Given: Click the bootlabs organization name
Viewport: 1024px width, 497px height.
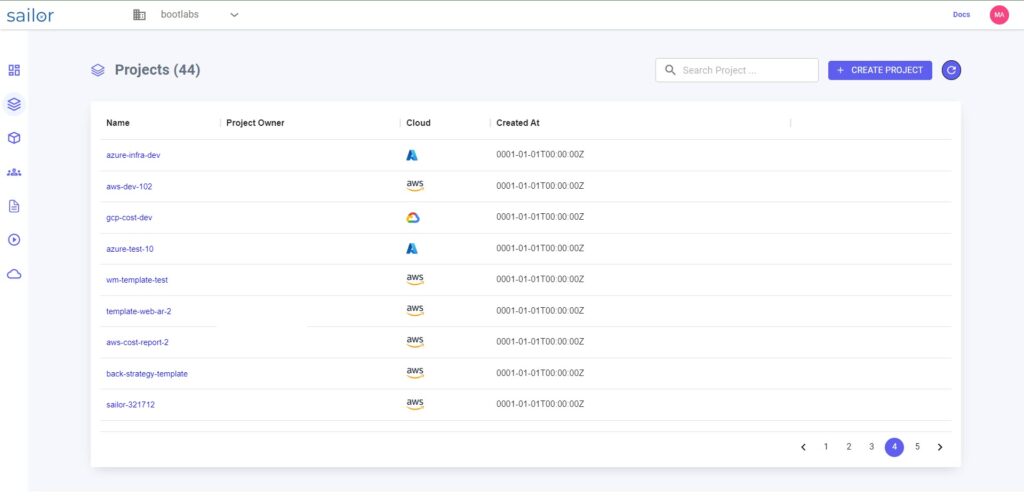Looking at the screenshot, I should tap(180, 14).
